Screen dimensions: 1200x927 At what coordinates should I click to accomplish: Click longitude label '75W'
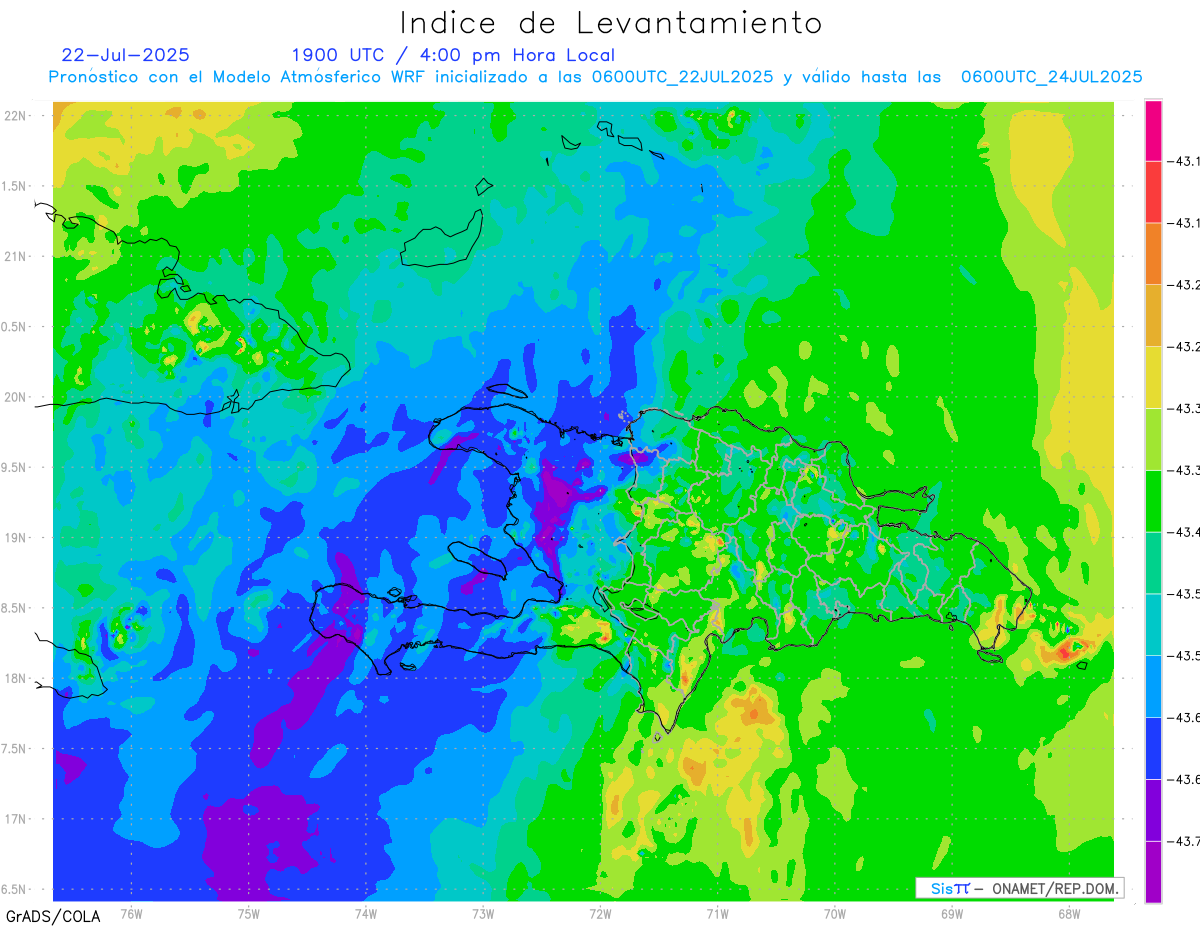point(248,914)
